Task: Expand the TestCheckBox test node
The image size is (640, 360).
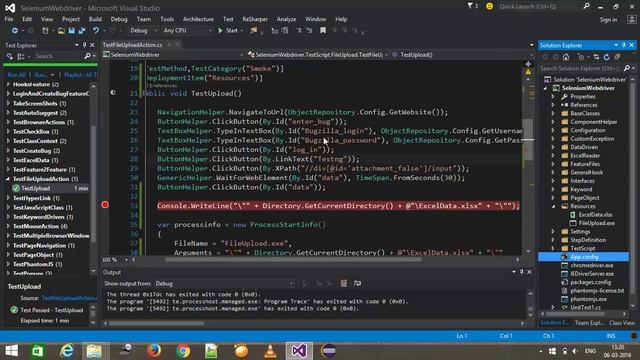Action: [8, 131]
